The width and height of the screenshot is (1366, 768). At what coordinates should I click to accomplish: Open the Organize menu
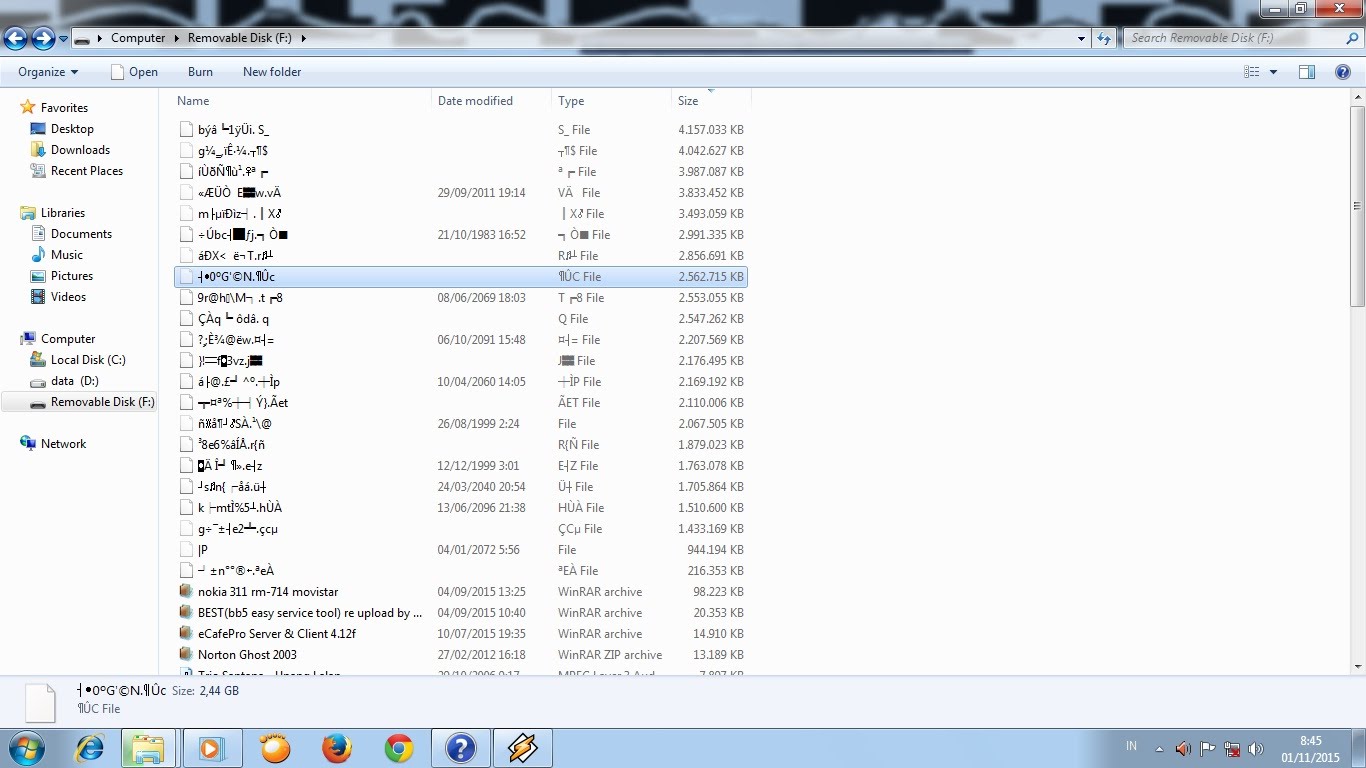pyautogui.click(x=48, y=72)
